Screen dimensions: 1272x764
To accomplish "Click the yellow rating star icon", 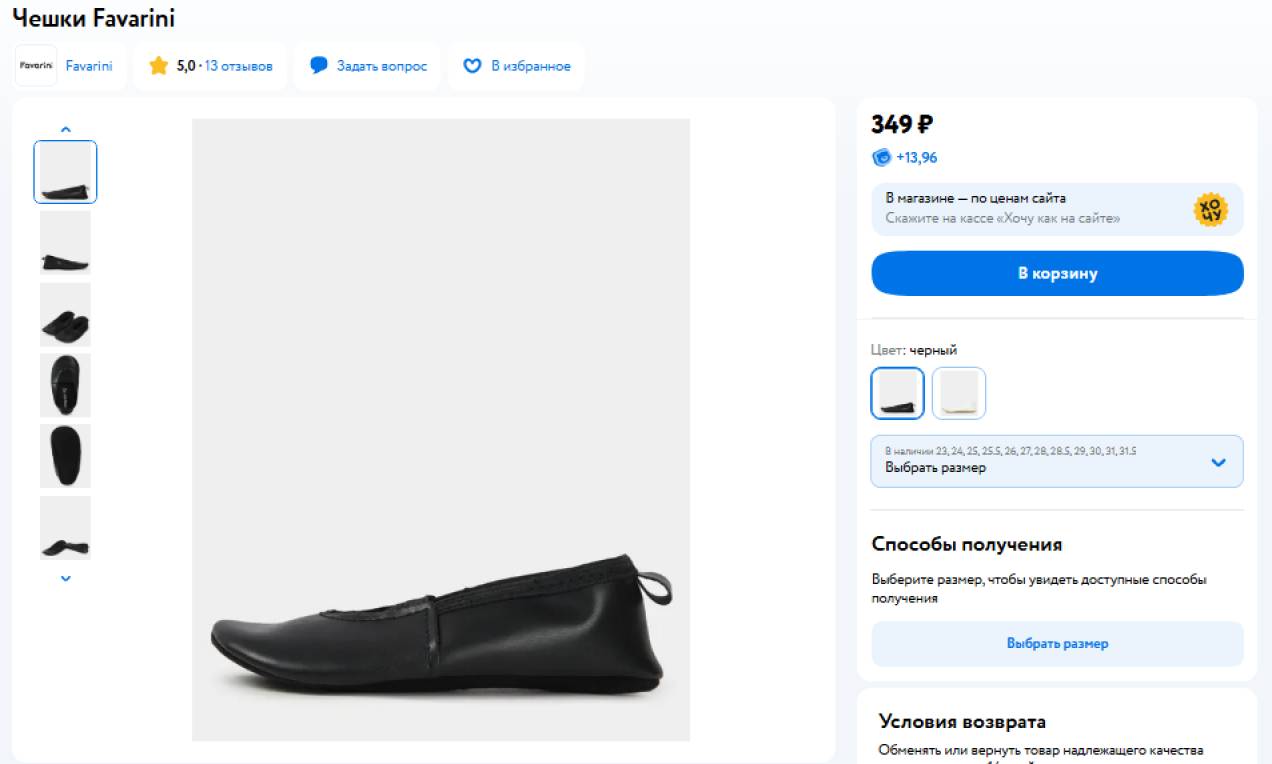I will [x=158, y=66].
